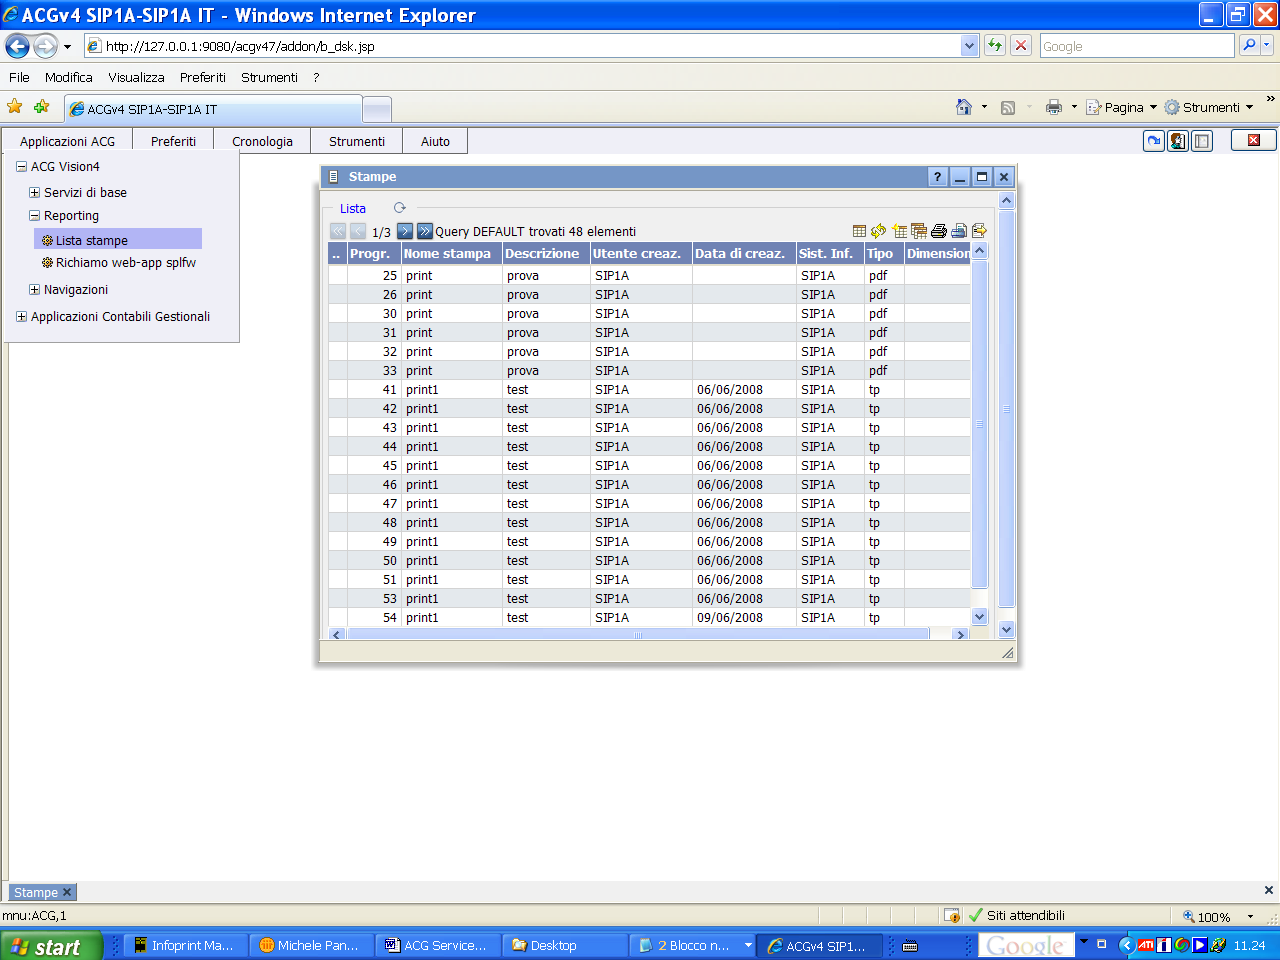The height and width of the screenshot is (960, 1280).
Task: Open the Pagina dropdown menu
Action: click(x=1121, y=107)
